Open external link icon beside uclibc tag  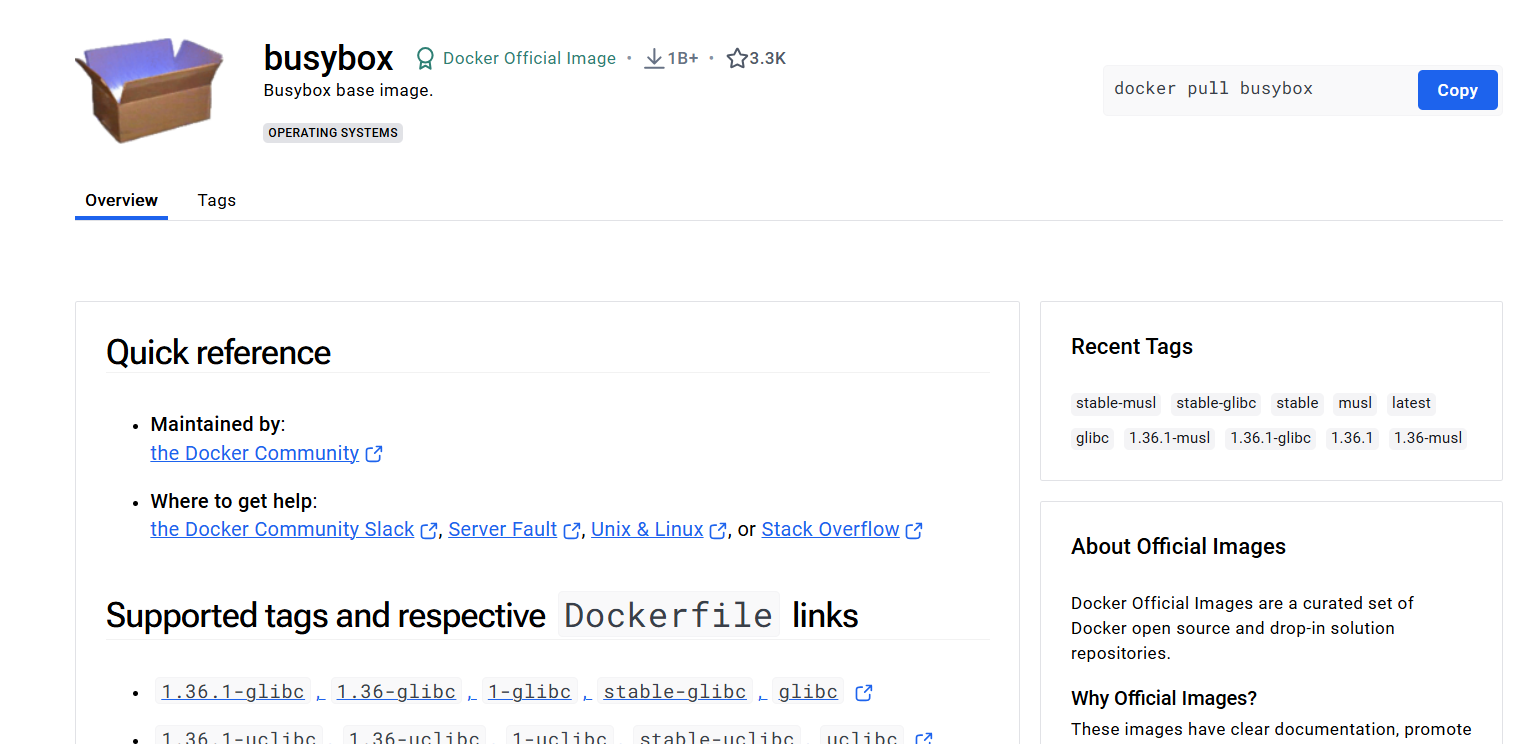tap(923, 738)
